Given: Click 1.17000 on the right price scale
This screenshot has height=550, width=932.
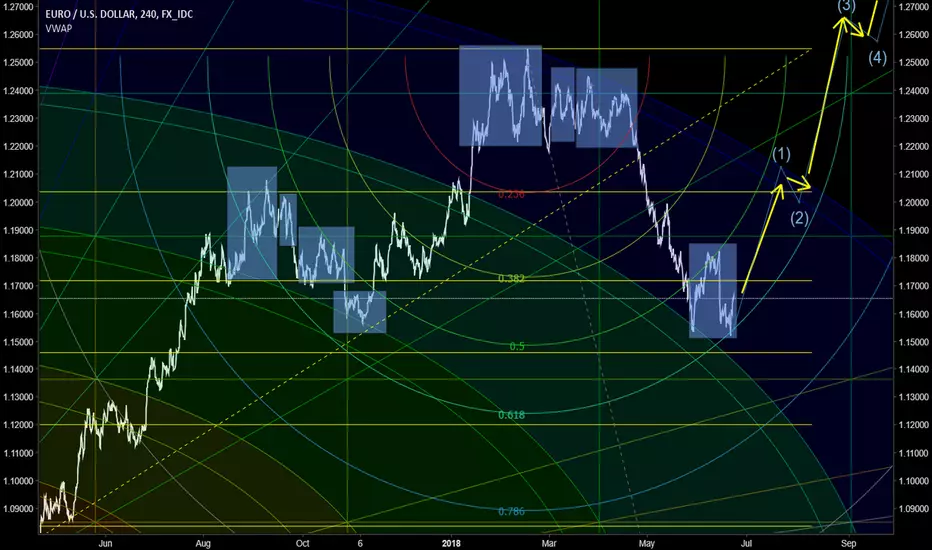Looking at the screenshot, I should (914, 286).
